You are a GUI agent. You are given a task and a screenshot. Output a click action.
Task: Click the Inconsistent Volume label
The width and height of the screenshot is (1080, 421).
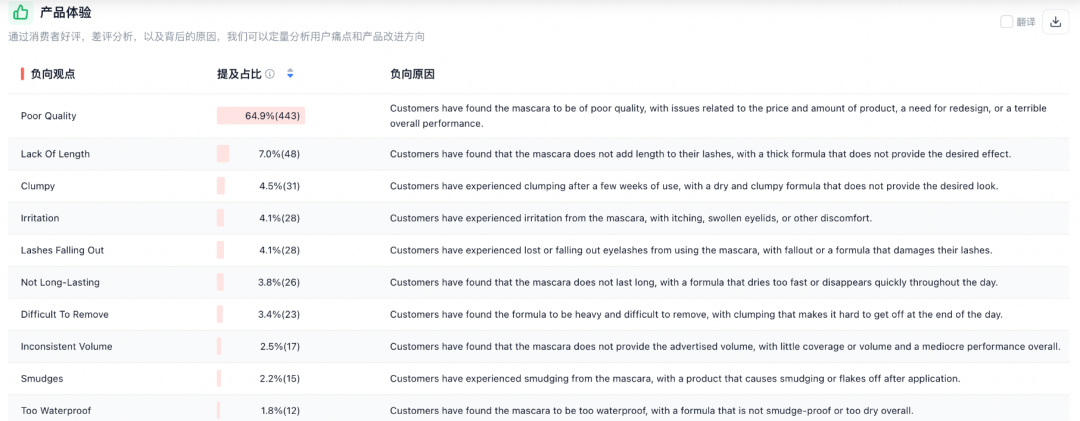click(66, 346)
